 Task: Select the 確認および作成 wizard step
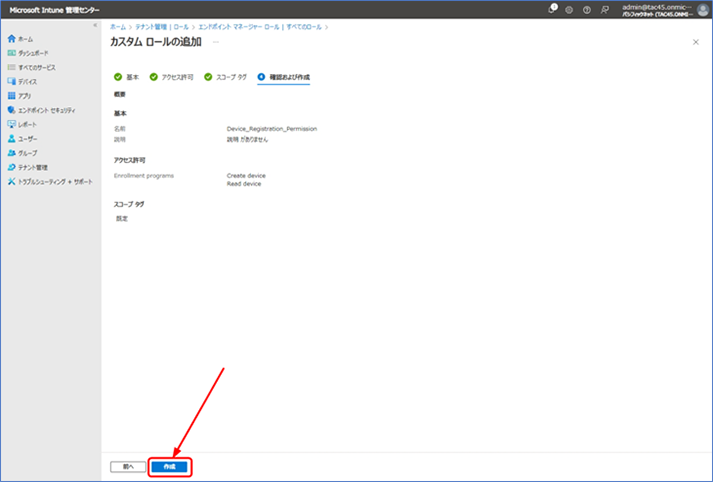click(x=284, y=77)
